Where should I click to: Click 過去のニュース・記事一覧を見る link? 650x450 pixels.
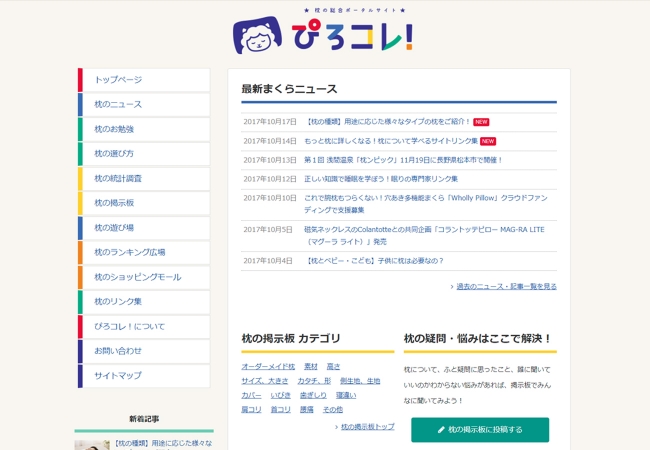(x=507, y=286)
